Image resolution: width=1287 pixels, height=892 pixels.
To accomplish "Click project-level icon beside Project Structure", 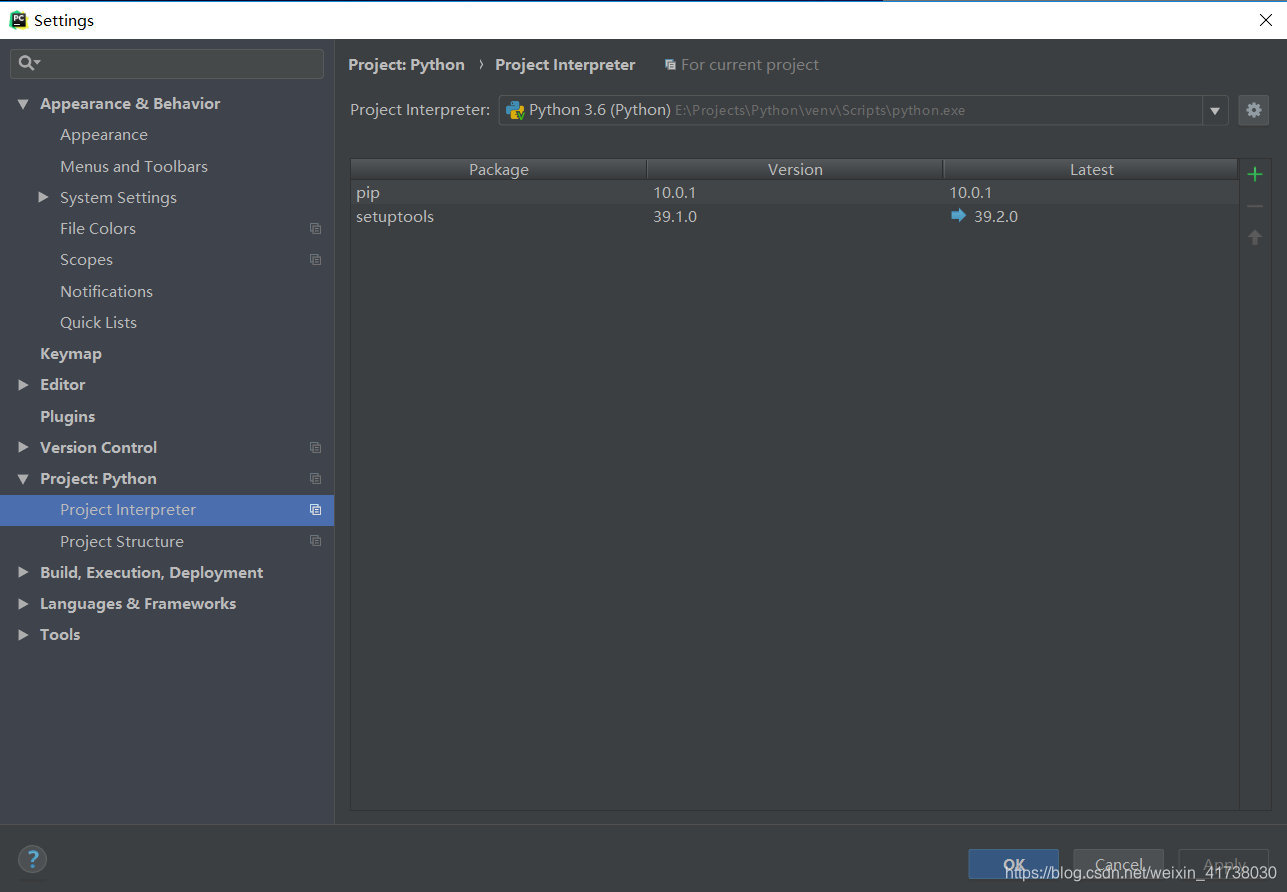I will click(315, 541).
